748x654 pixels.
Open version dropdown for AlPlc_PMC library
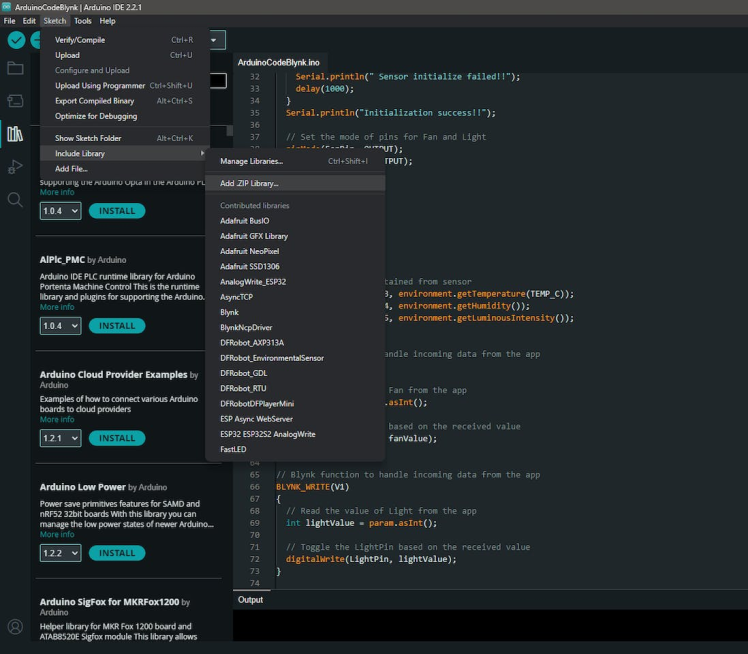click(60, 326)
